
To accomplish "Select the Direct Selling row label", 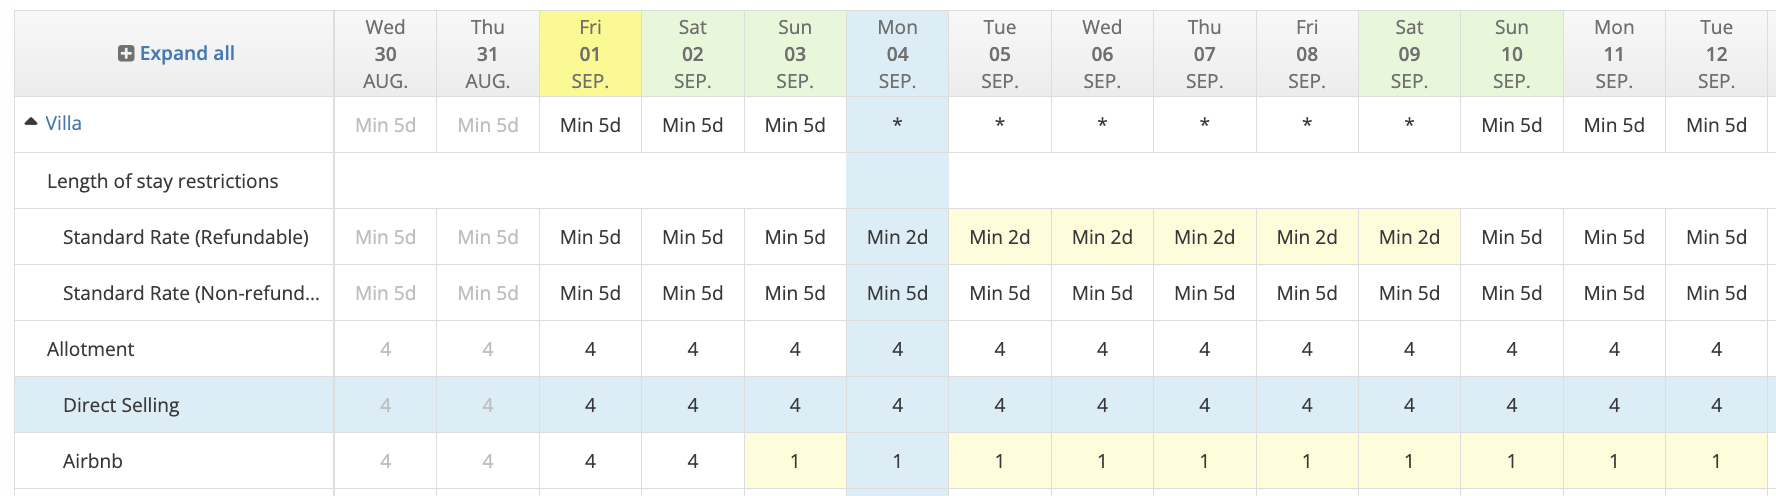I will [x=121, y=405].
